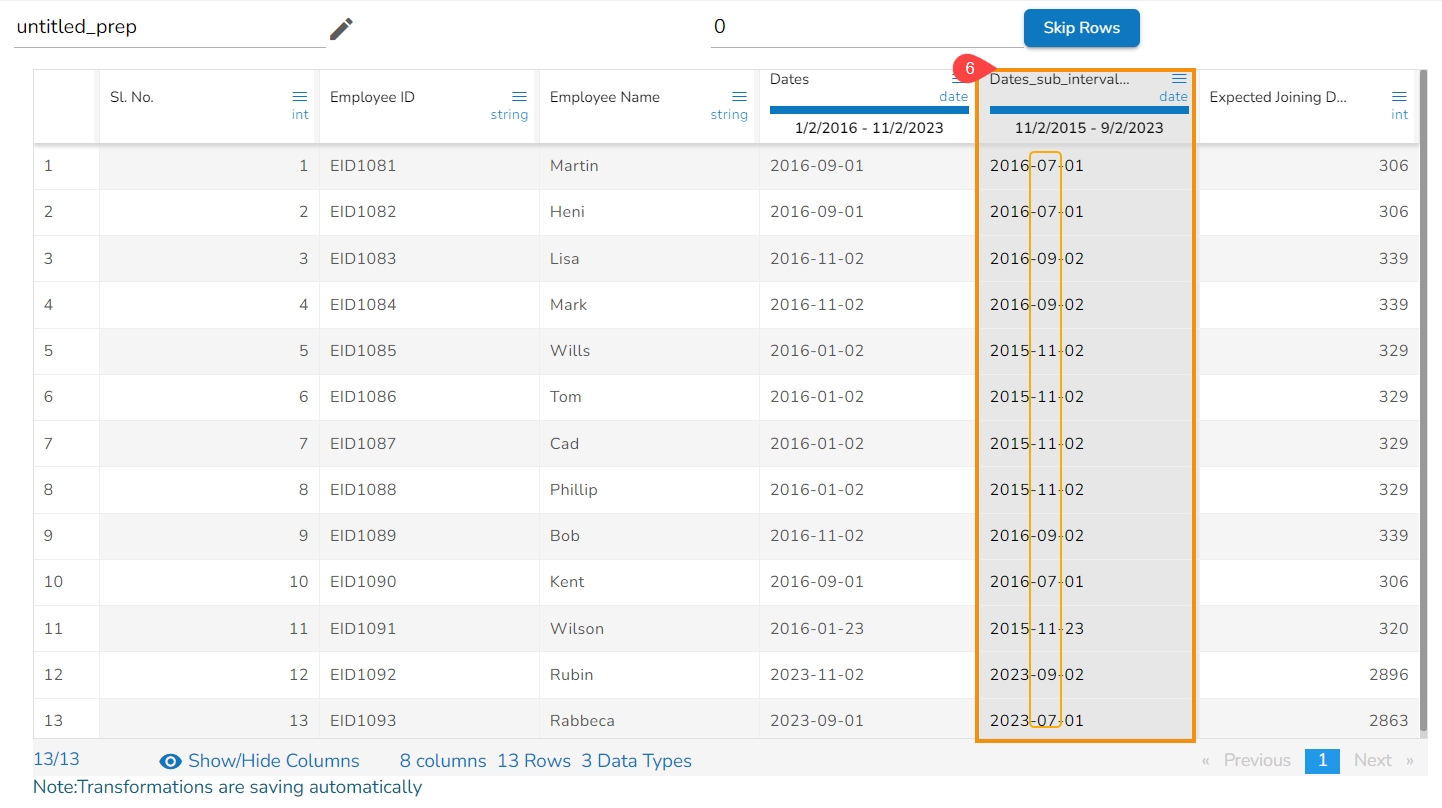Click the 3 Data Types summary link
The height and width of the screenshot is (808, 1442).
pyautogui.click(x=636, y=761)
